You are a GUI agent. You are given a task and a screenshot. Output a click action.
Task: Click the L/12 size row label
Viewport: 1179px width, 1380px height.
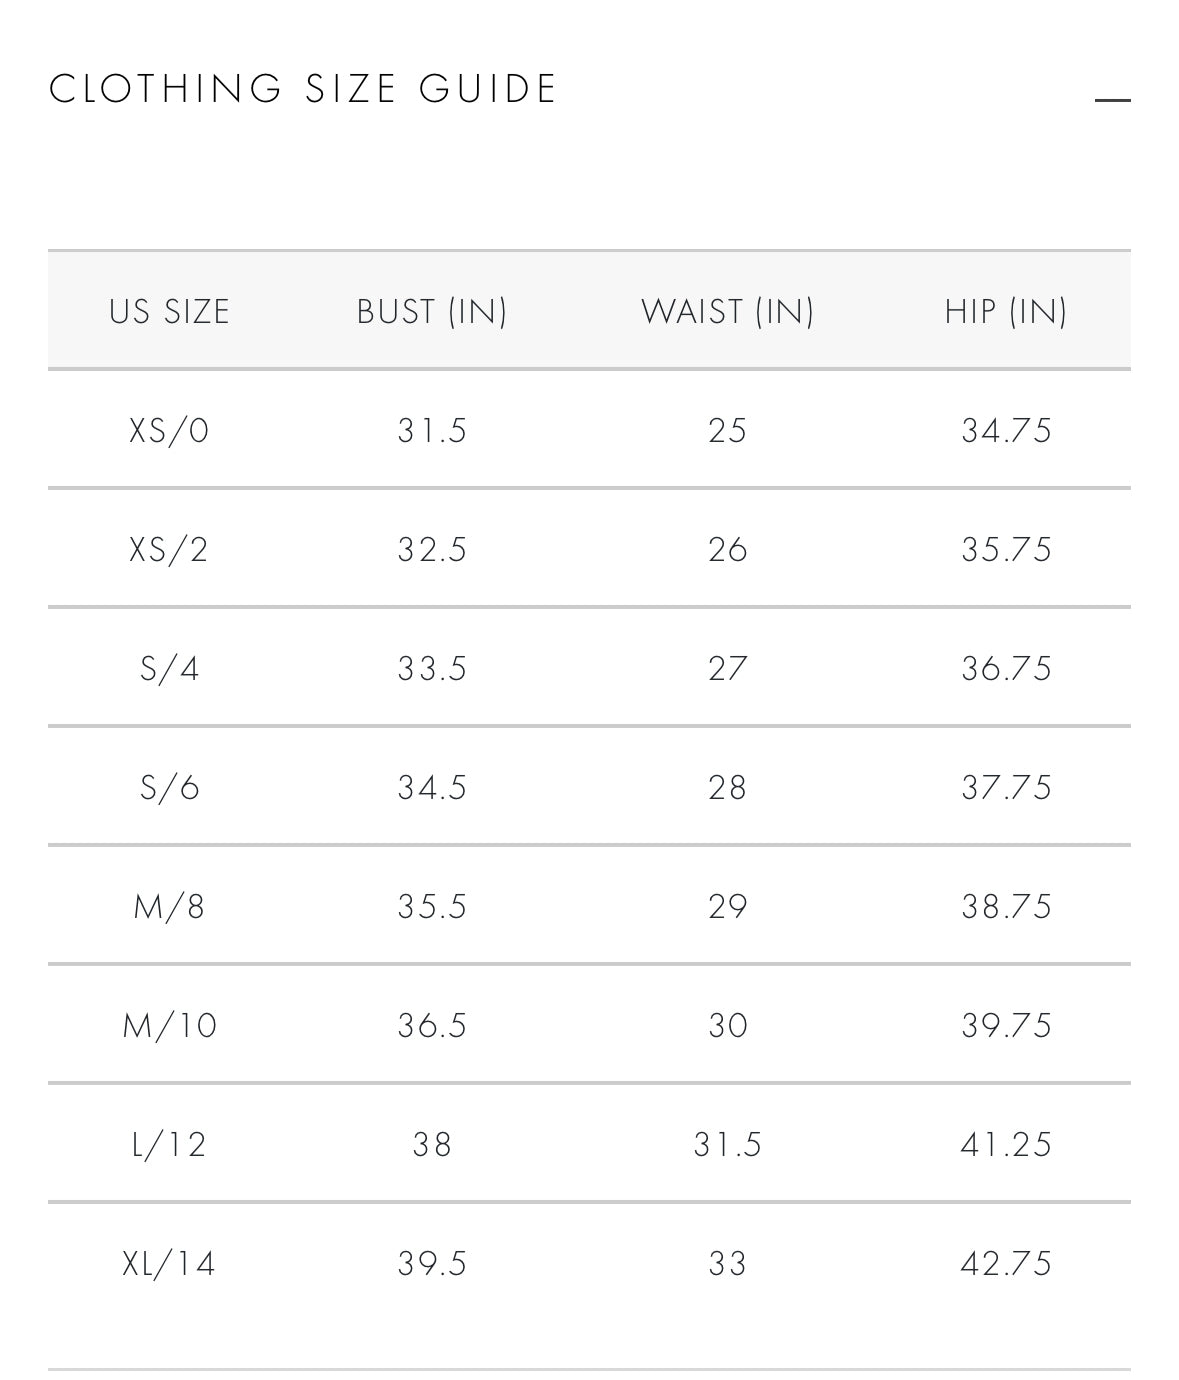coord(169,1144)
